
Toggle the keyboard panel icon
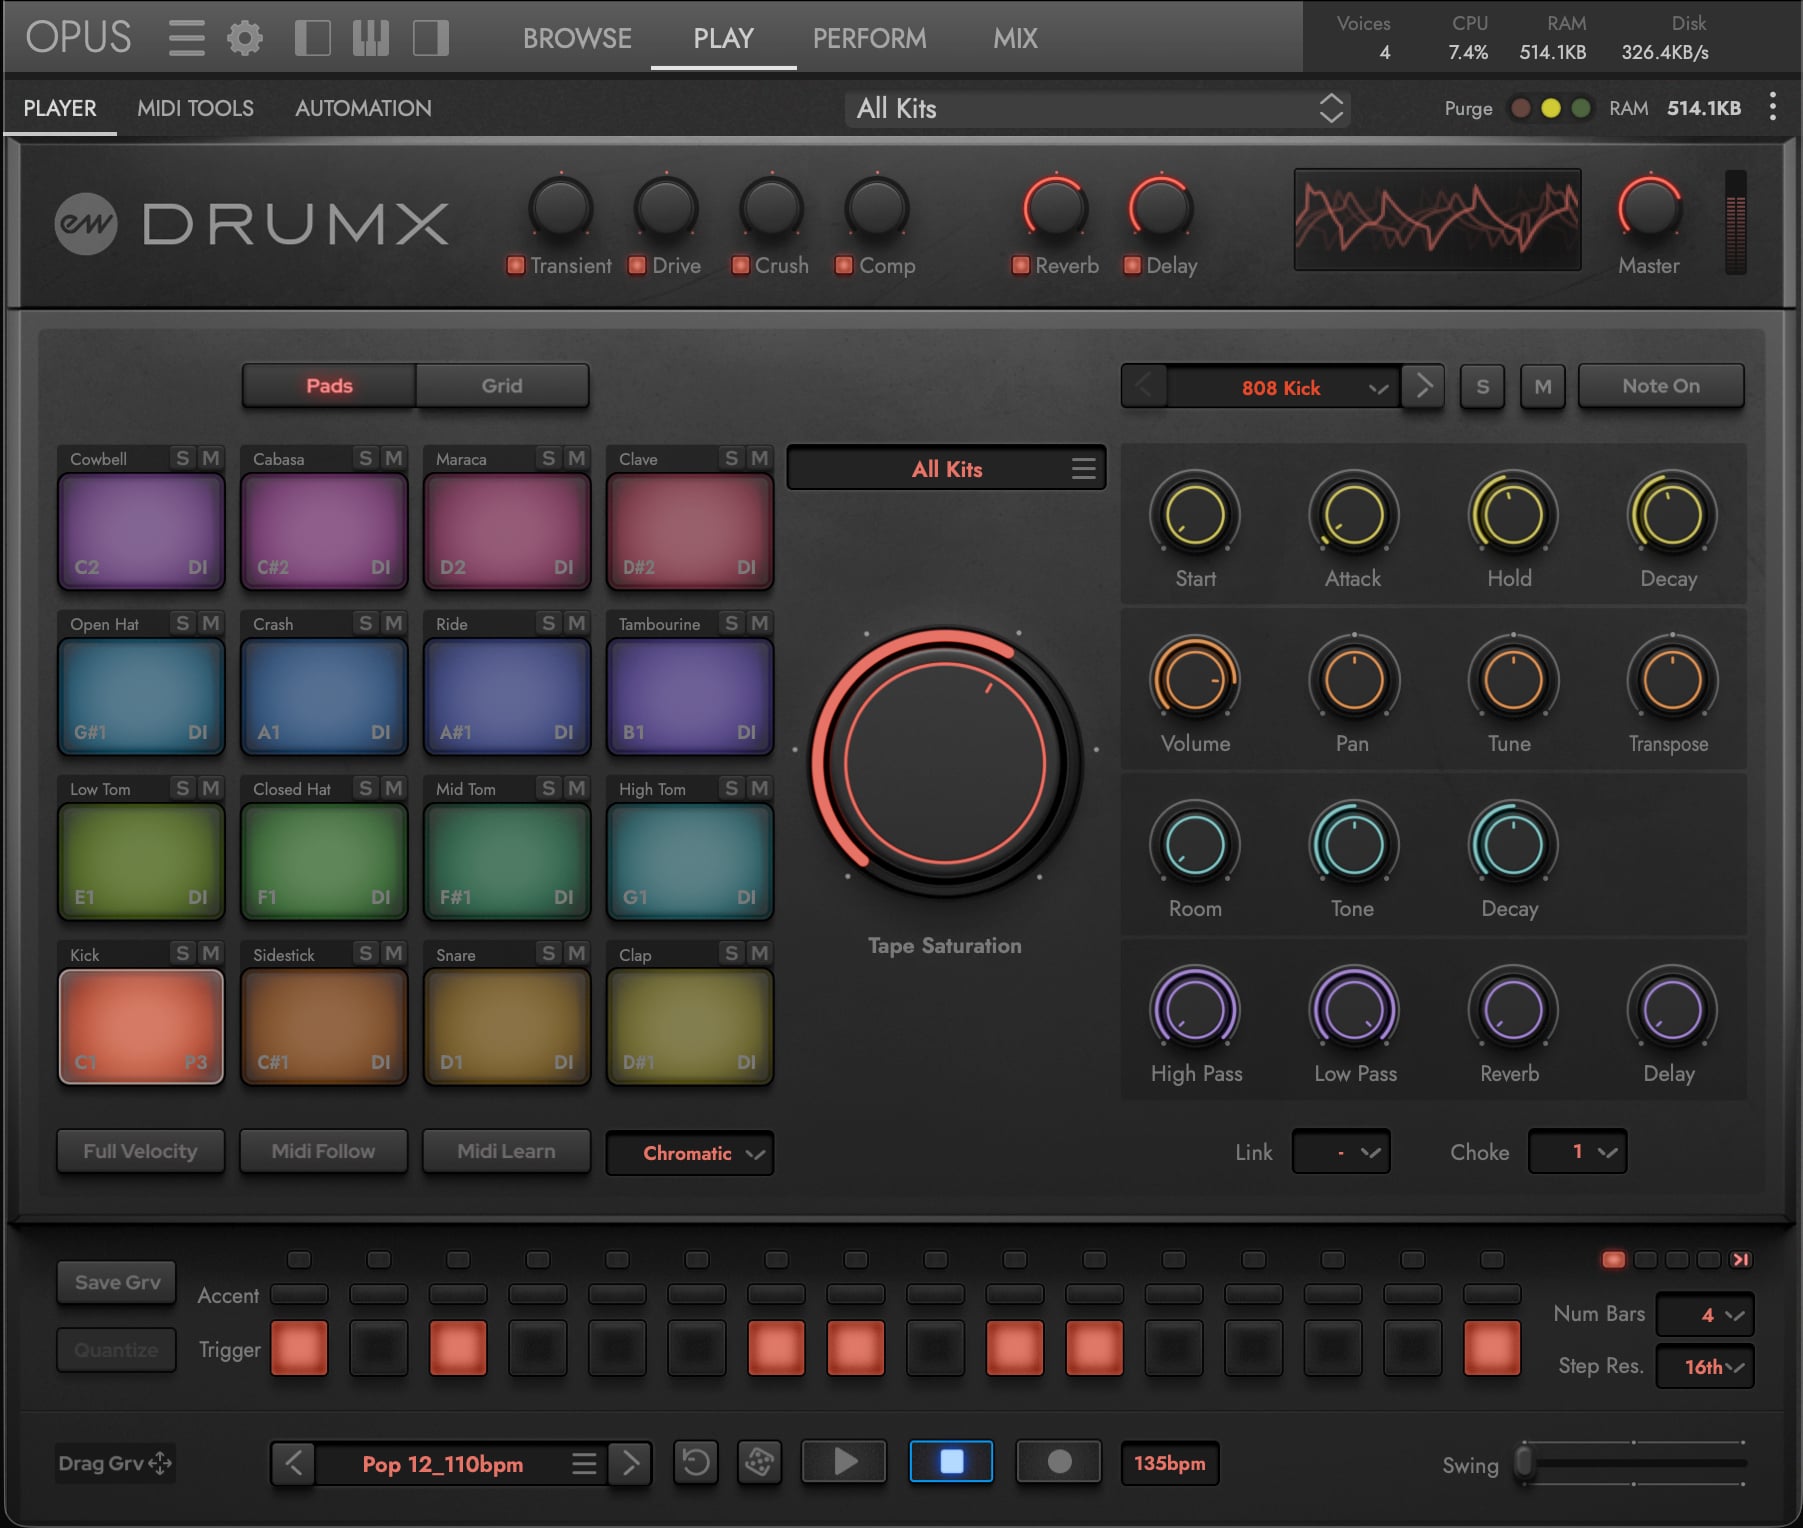point(371,38)
